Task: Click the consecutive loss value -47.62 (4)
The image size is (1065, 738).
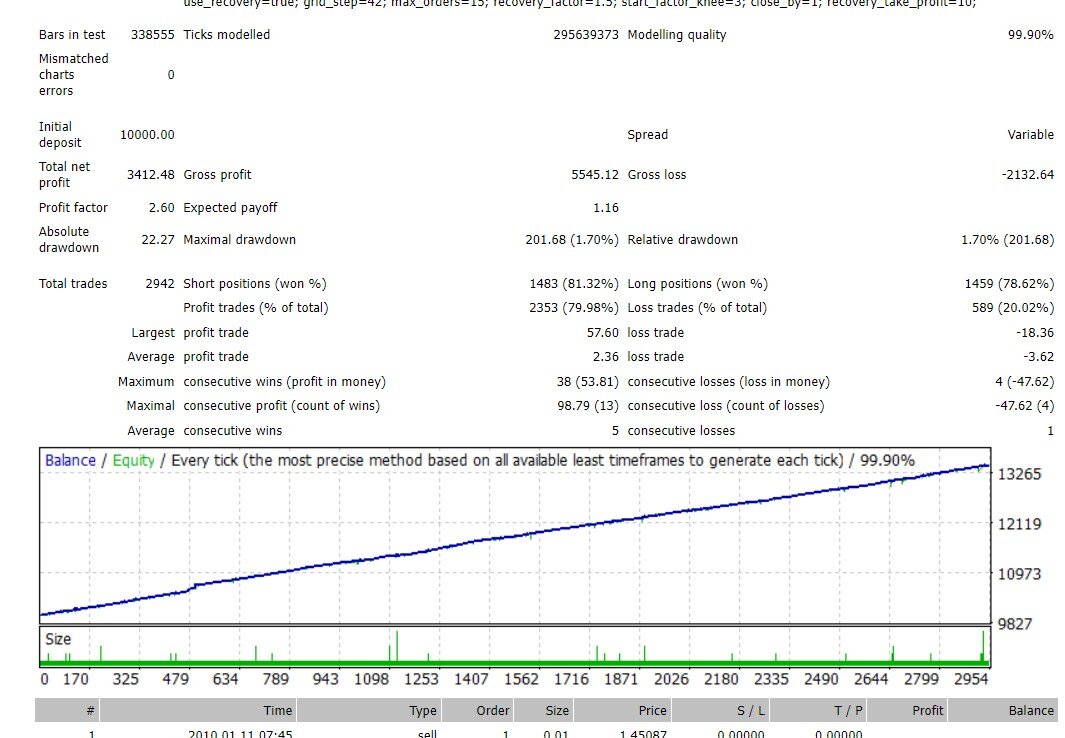Action: pos(1024,406)
